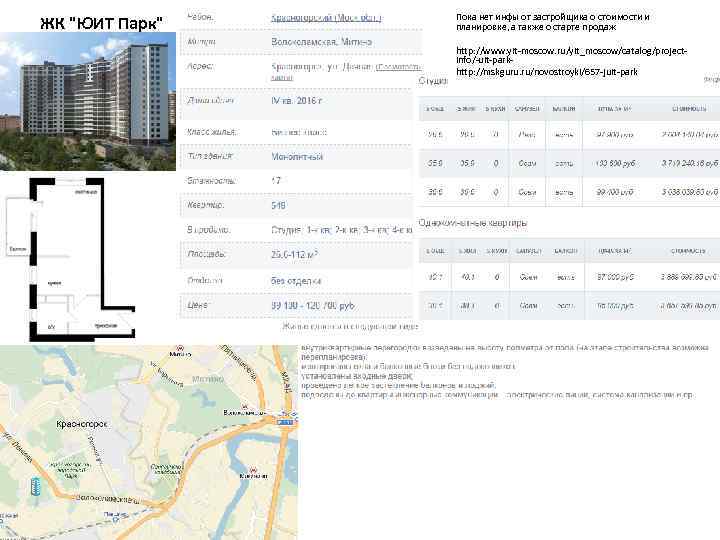Click the Митино metro station icon on the map

pos(180,348)
